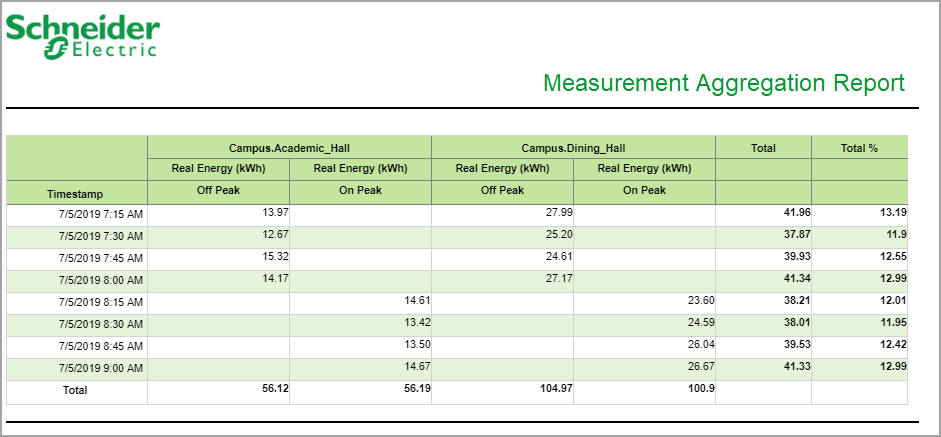Image resolution: width=941 pixels, height=437 pixels.
Task: Select the 7/5/2019 7:15 AM timestamp row
Action: [101, 215]
